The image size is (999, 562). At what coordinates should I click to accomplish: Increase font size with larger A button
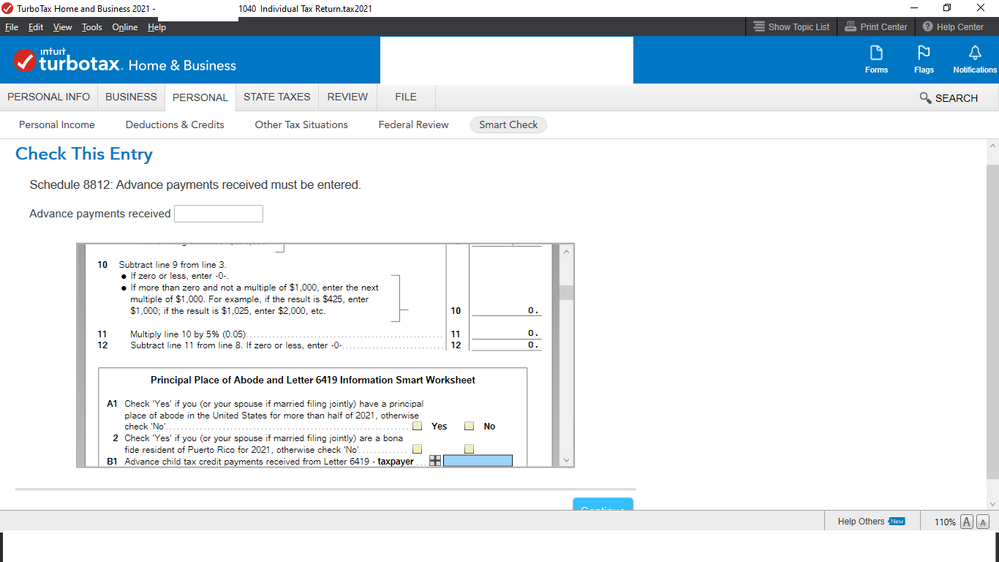tap(967, 521)
